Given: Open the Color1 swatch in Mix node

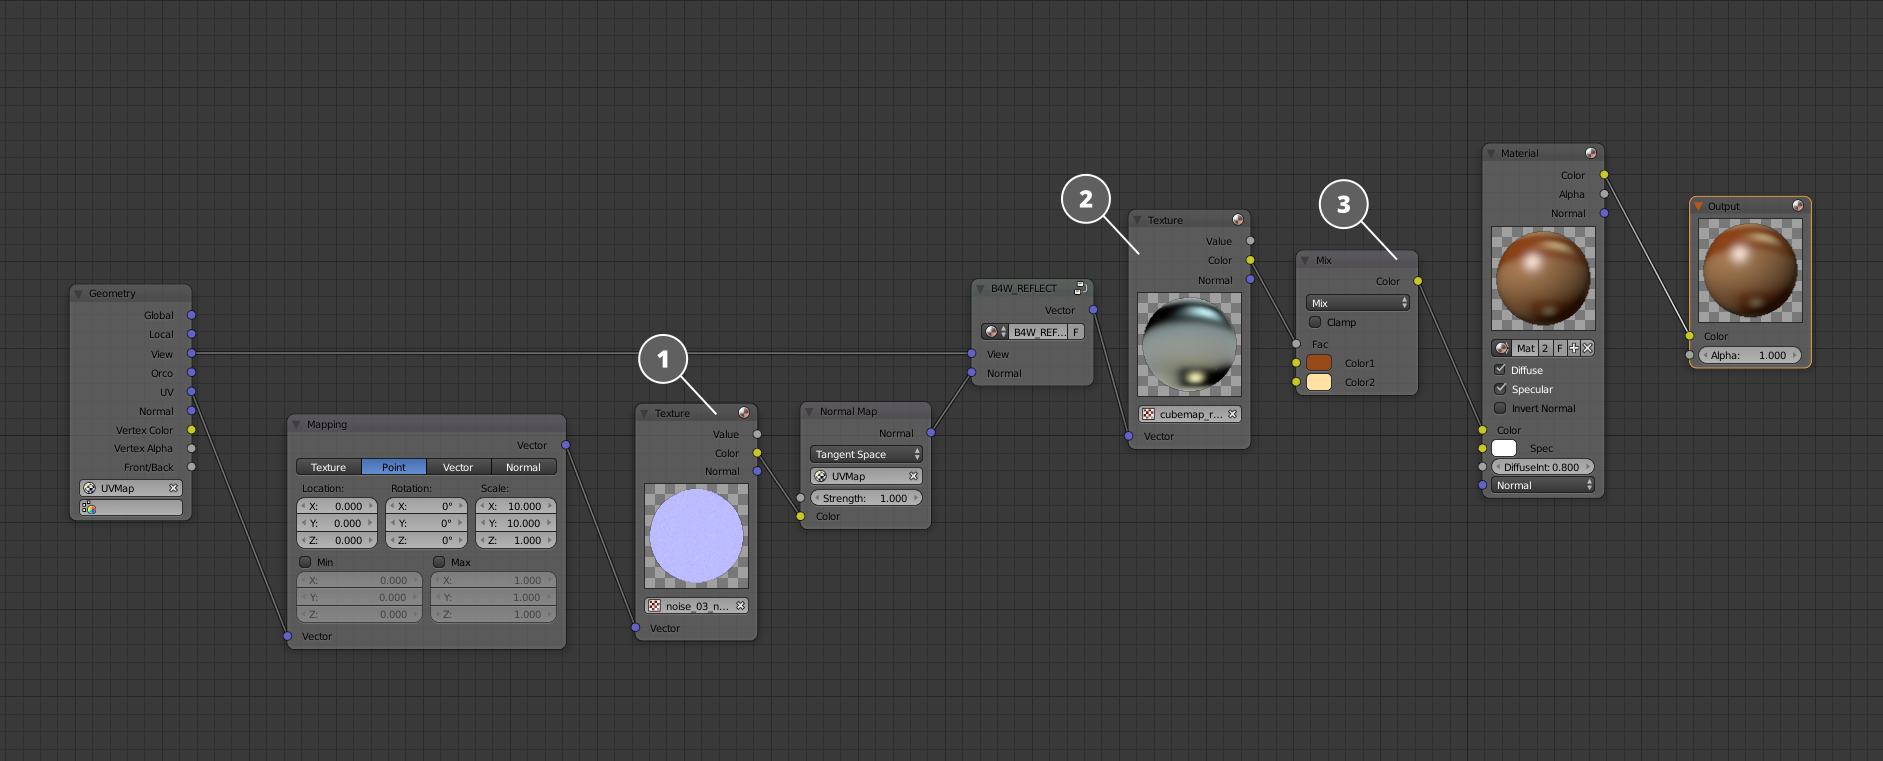Looking at the screenshot, I should tap(1319, 363).
